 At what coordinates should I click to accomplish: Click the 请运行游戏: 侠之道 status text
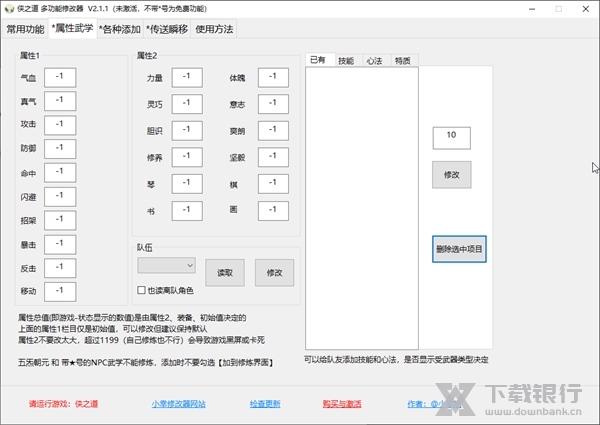coord(64,404)
